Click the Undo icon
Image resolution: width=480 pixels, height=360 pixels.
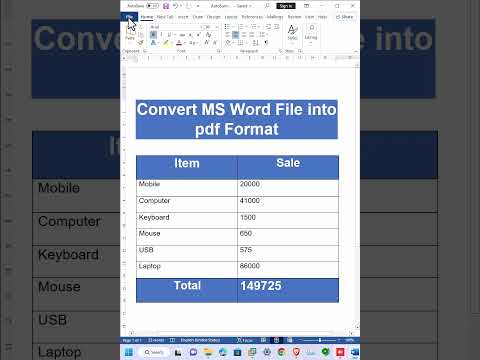pos(176,6)
